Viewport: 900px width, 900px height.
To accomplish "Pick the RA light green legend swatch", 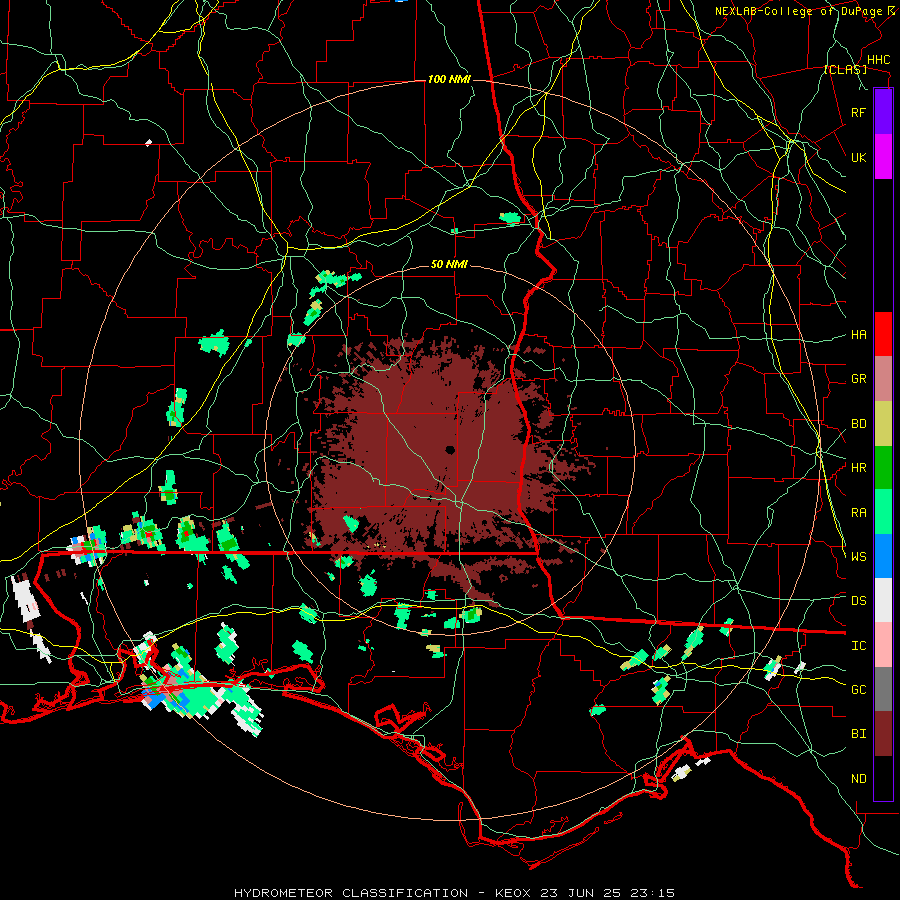I will pos(883,512).
